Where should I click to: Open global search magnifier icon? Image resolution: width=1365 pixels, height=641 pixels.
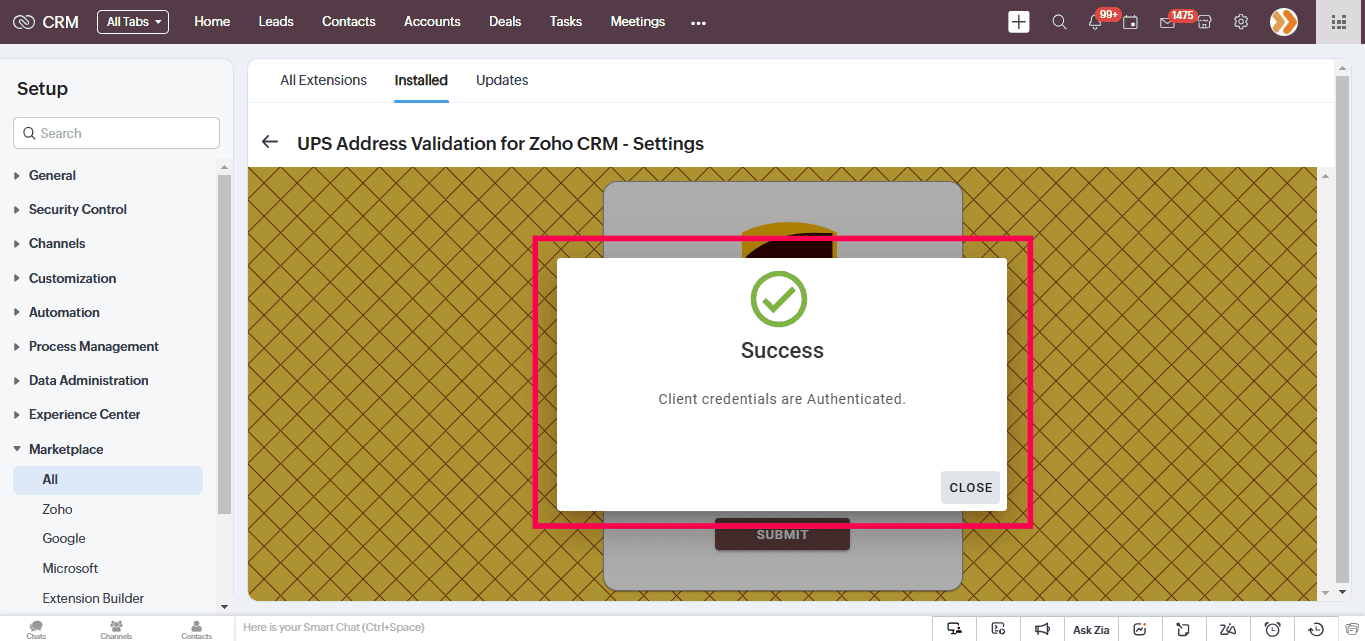point(1059,22)
